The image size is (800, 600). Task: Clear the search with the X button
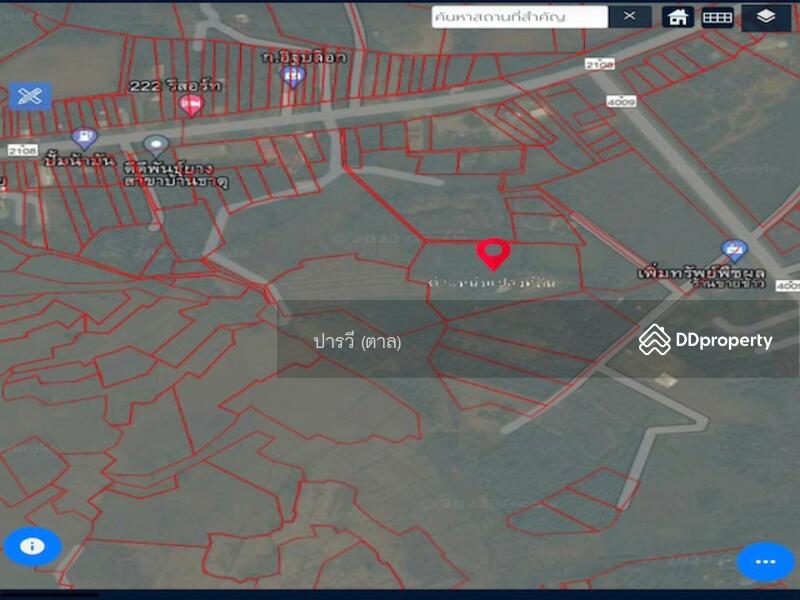pos(631,15)
